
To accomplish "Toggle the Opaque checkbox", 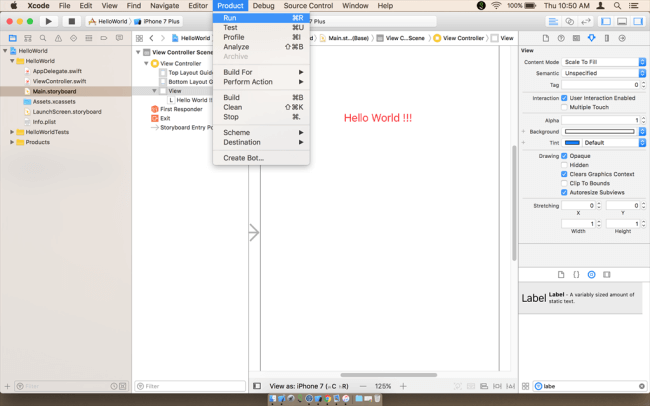I will [564, 156].
